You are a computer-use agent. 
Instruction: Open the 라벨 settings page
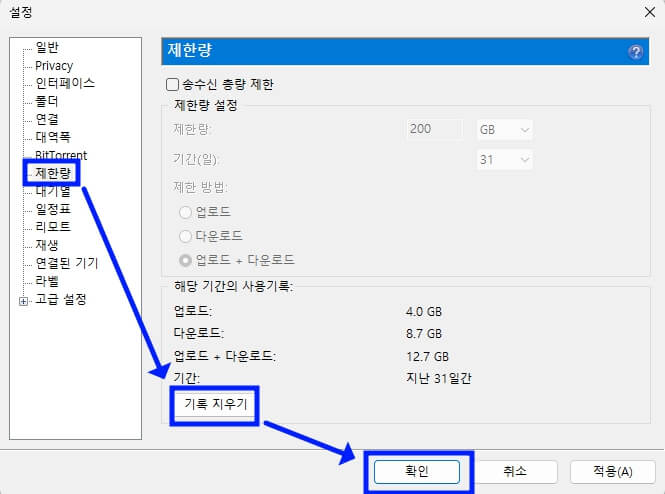(47, 281)
